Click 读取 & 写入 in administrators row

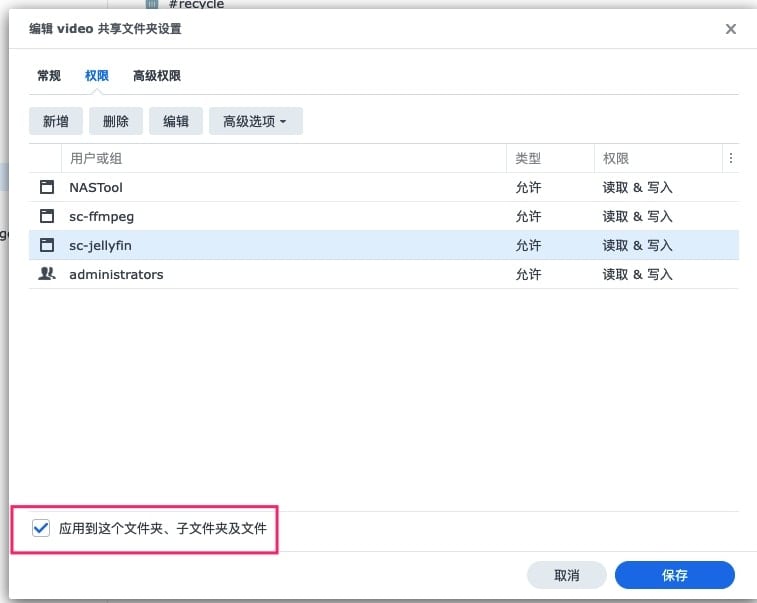(x=637, y=274)
